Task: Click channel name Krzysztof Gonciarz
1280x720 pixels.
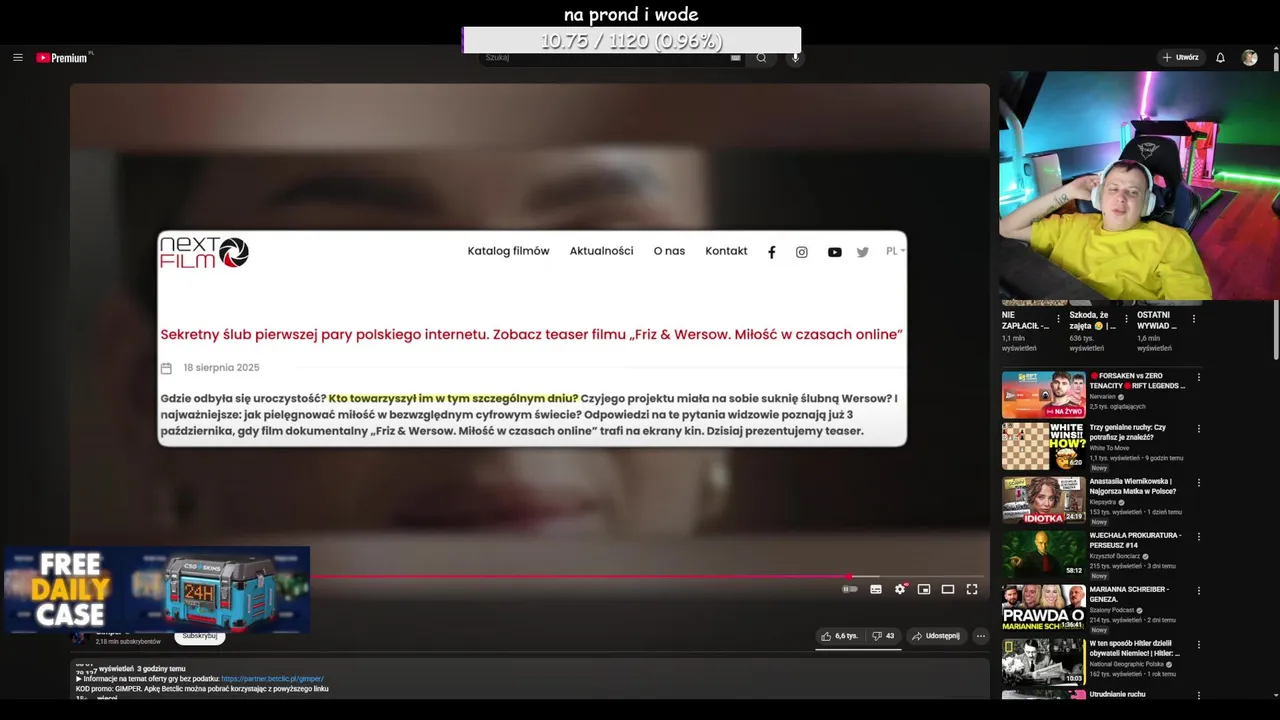Action: click(1115, 556)
